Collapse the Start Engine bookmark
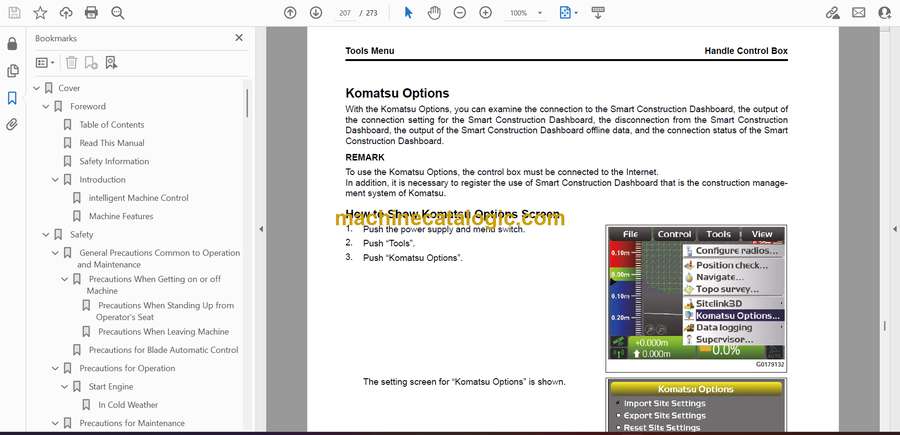Viewport: 900px width, 435px height. [64, 387]
